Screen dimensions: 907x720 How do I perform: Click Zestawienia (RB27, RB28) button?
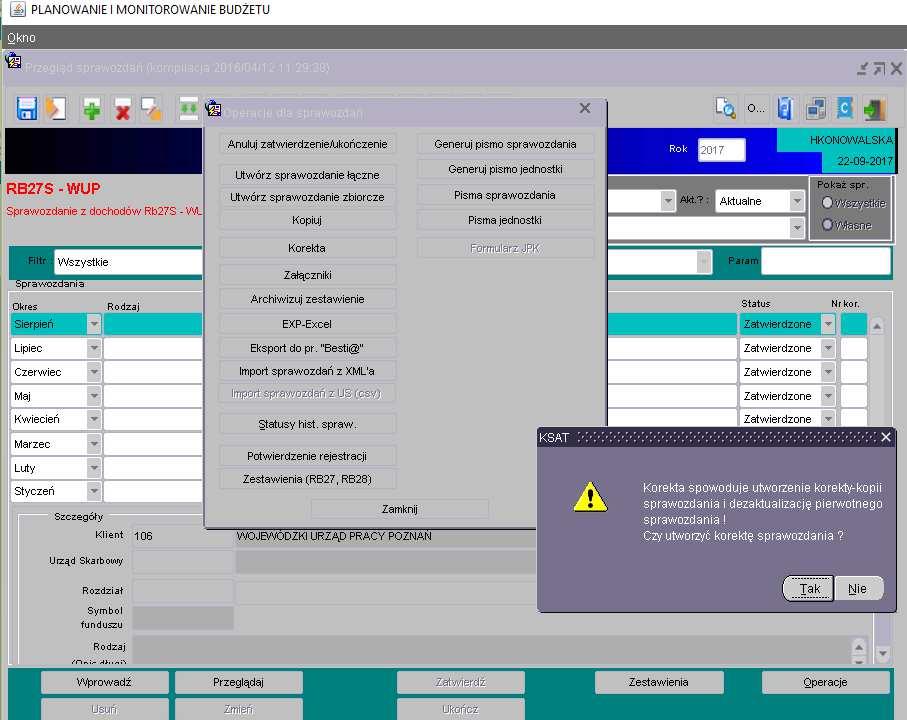(x=307, y=479)
